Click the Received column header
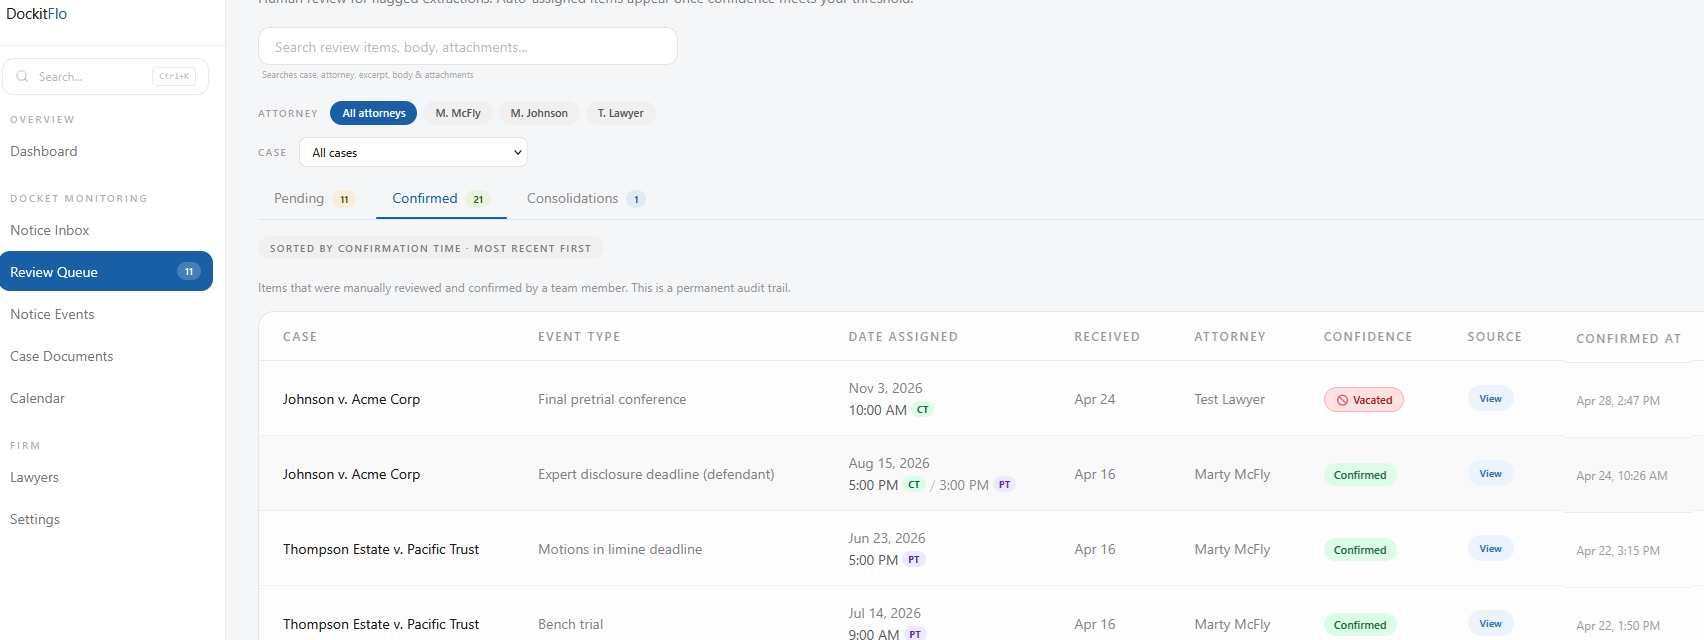The width and height of the screenshot is (1704, 640). click(x=1107, y=337)
